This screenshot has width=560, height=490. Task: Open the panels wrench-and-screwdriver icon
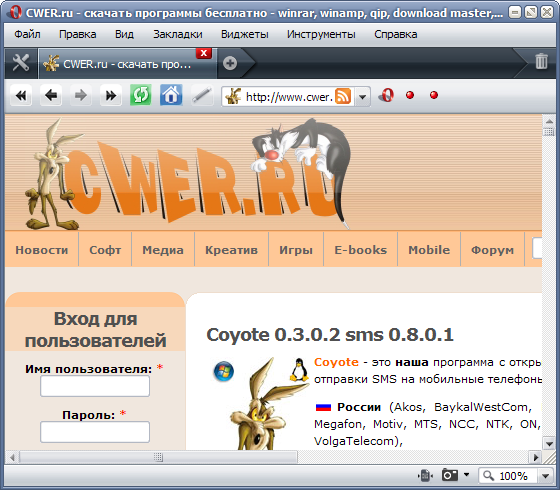21,63
